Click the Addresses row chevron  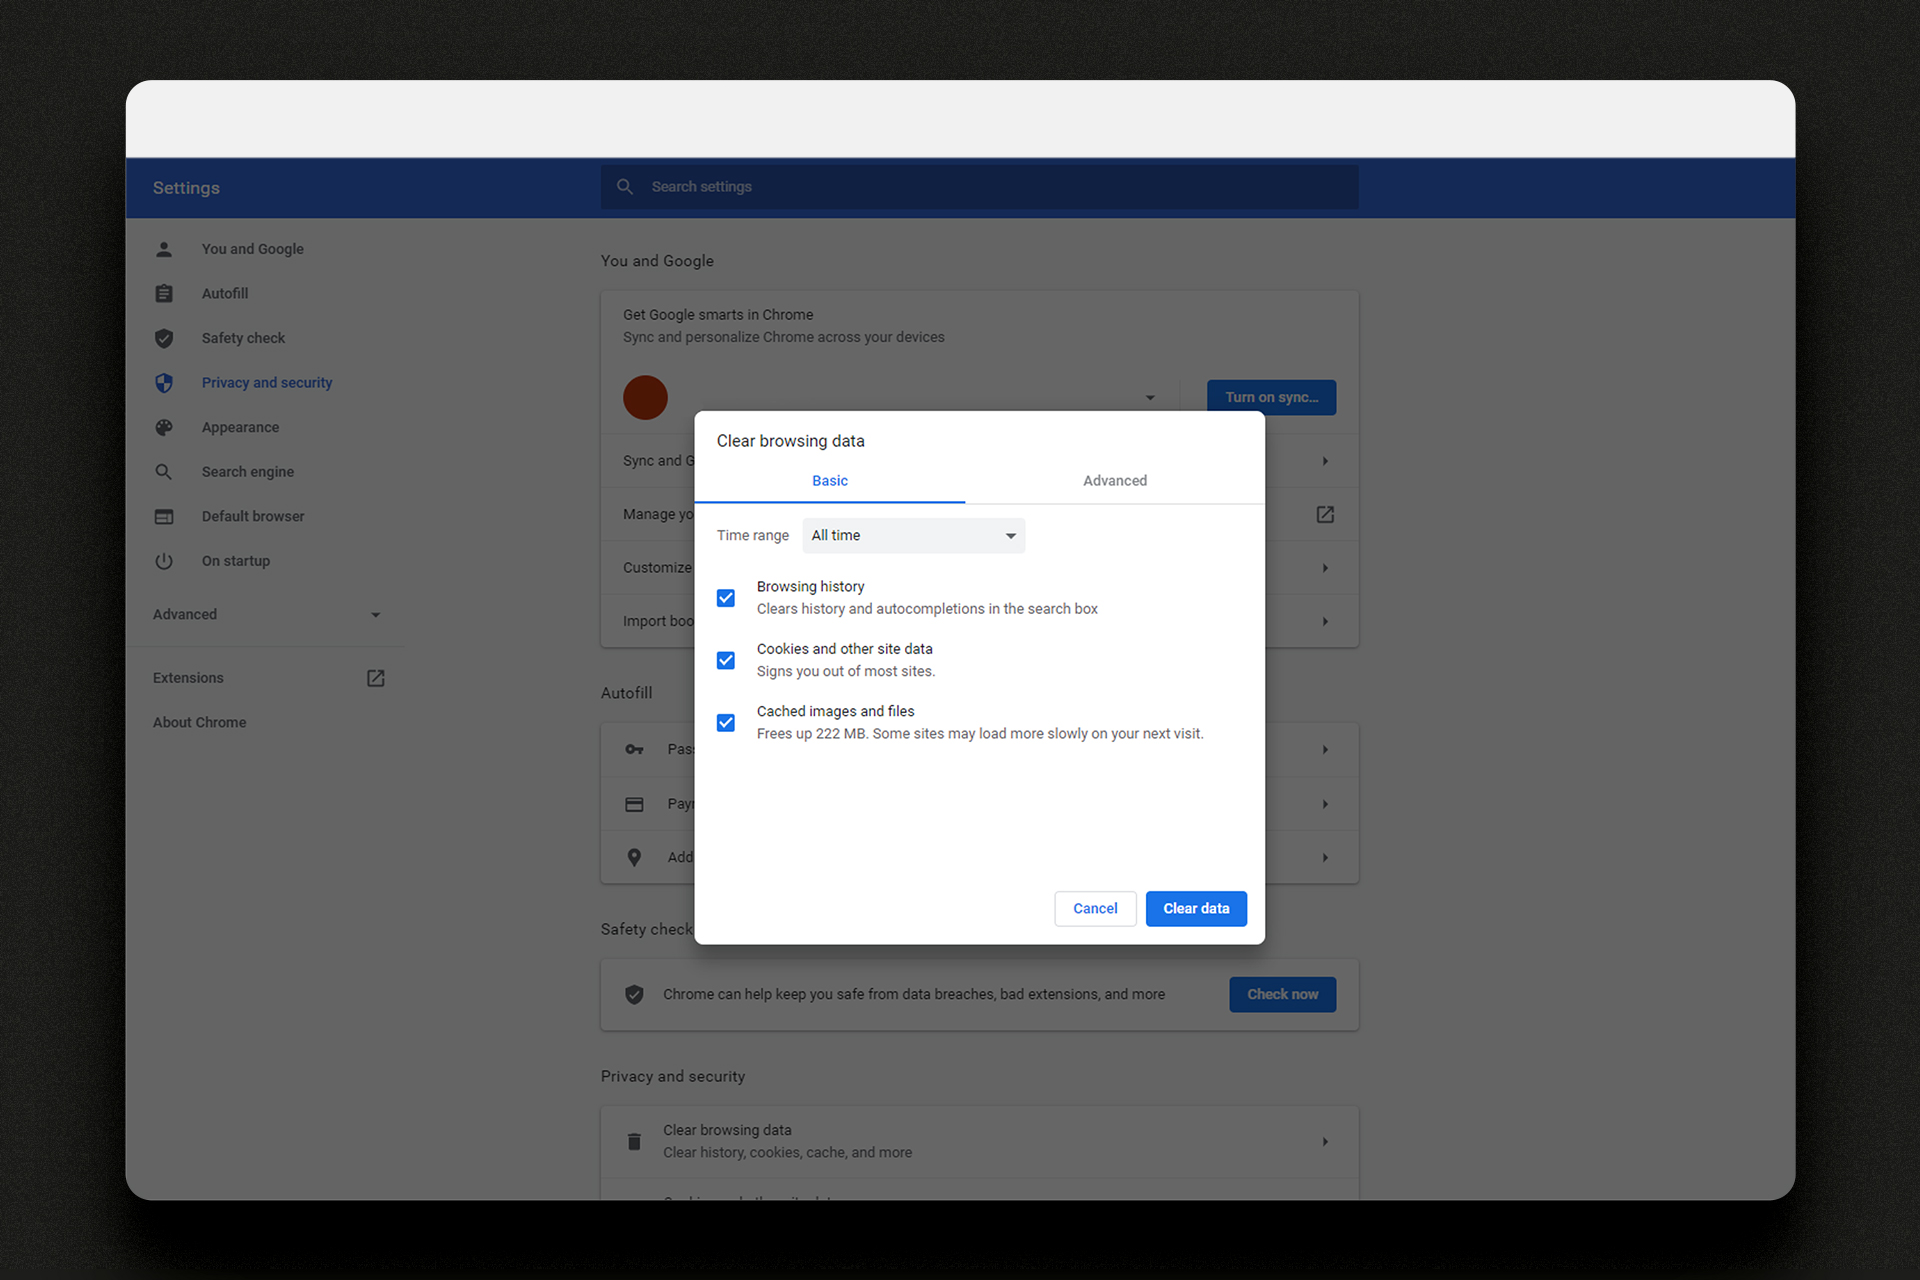coord(1325,857)
